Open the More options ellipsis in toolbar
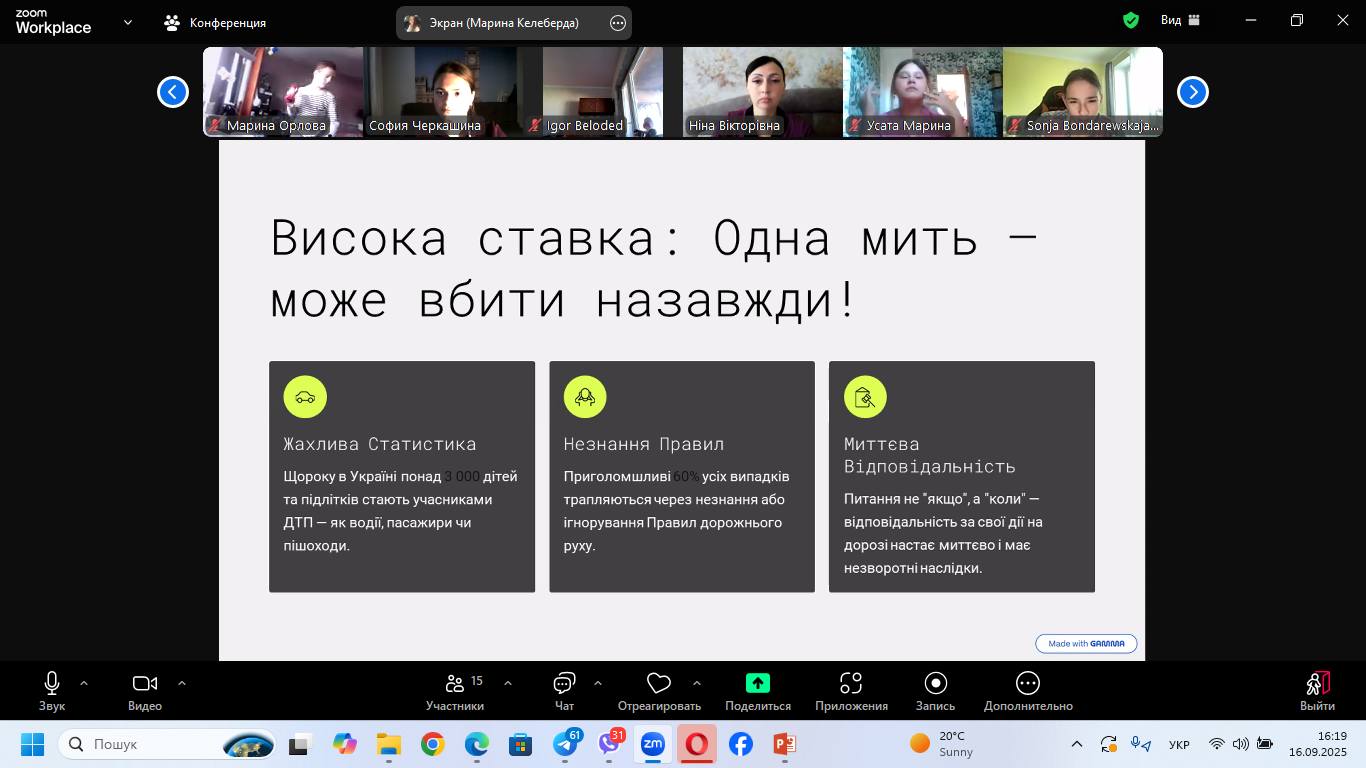 point(1028,691)
